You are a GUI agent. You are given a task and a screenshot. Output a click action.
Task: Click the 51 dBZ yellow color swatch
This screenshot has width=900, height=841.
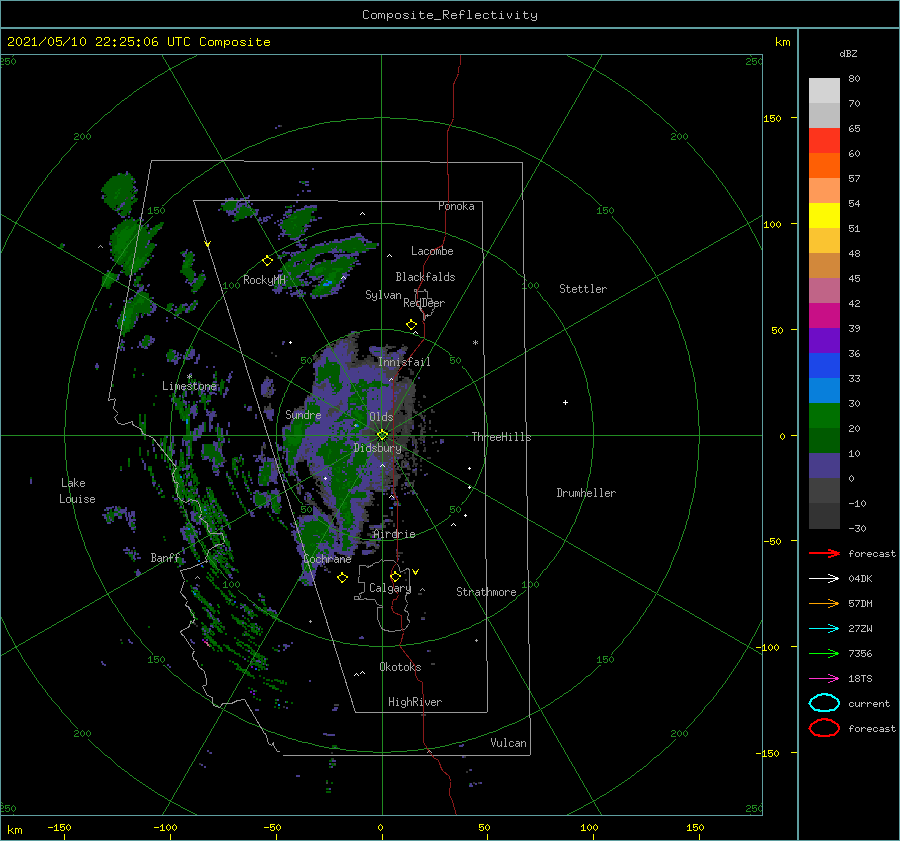coord(824,215)
